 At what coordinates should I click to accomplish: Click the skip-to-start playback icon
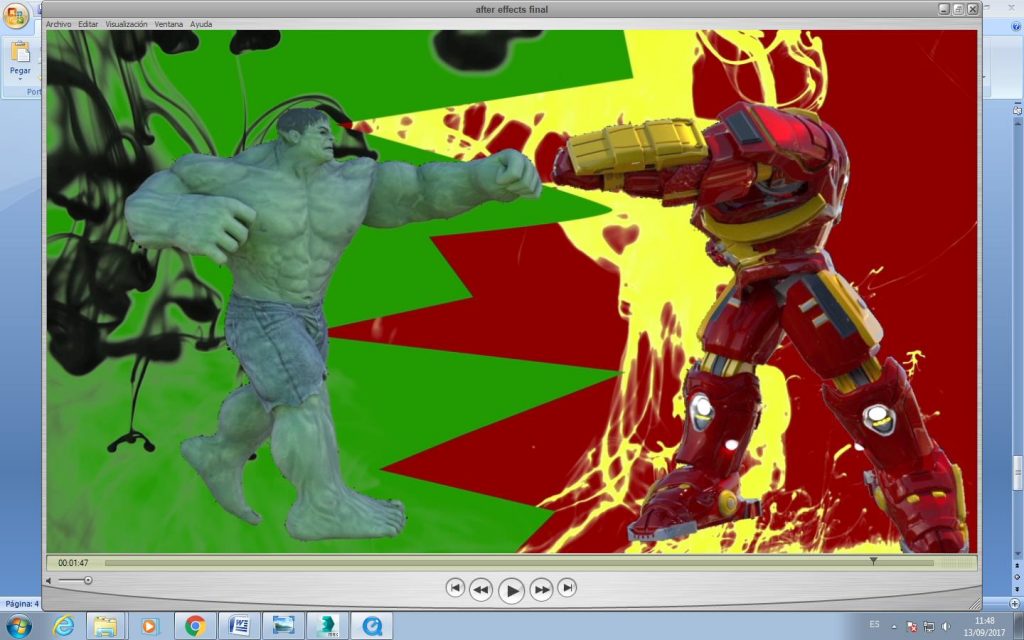[x=455, y=588]
